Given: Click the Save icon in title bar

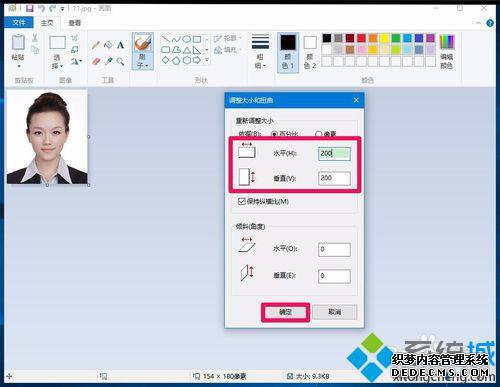Looking at the screenshot, I should 30,8.
